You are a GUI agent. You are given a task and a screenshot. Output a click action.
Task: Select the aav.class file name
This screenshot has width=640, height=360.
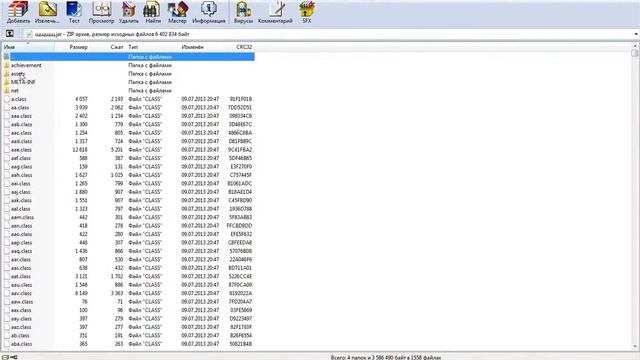(21, 293)
